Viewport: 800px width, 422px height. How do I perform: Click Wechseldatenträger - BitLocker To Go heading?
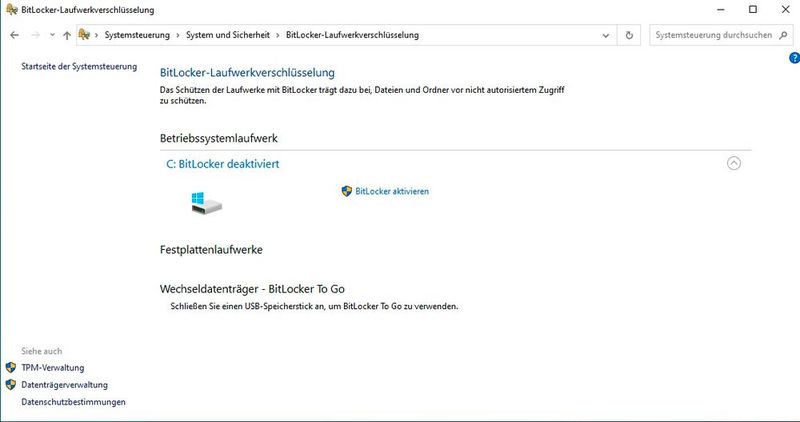click(x=252, y=289)
